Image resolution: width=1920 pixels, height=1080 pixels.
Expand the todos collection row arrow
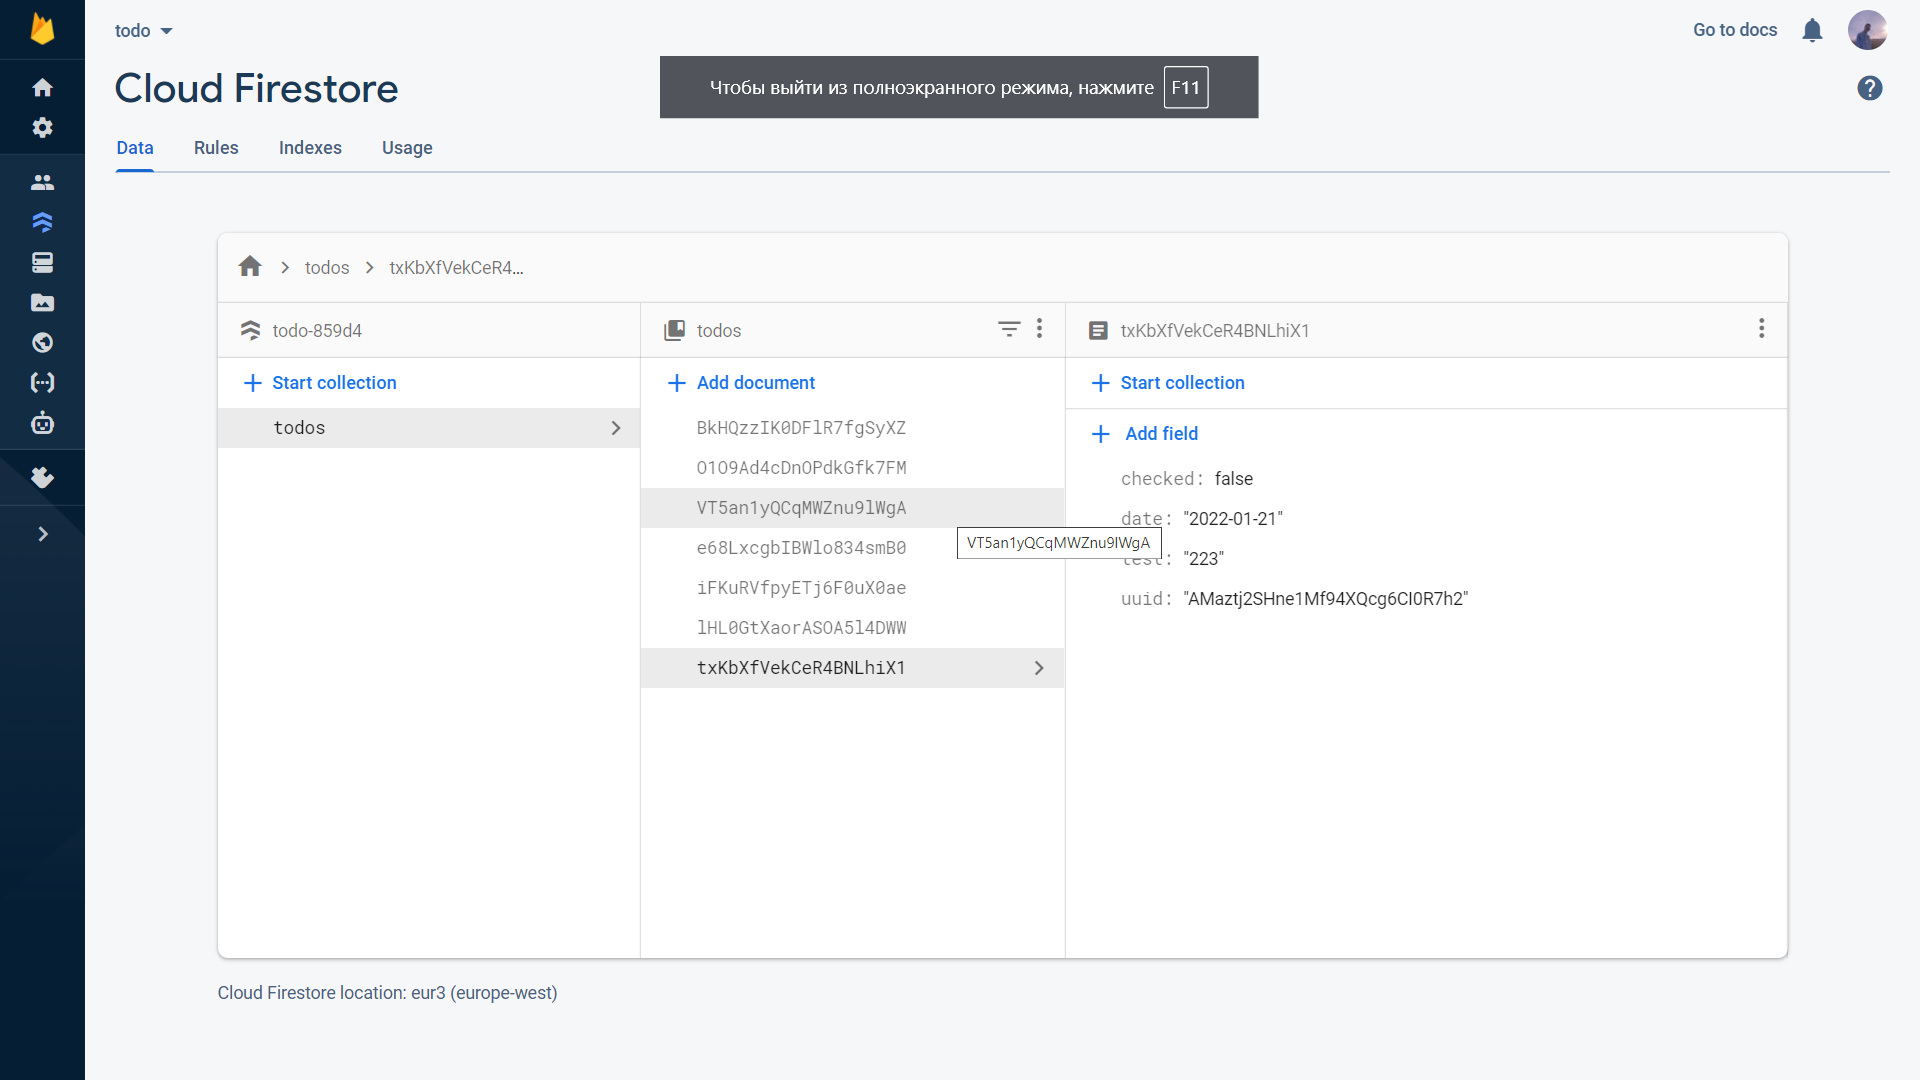(615, 427)
